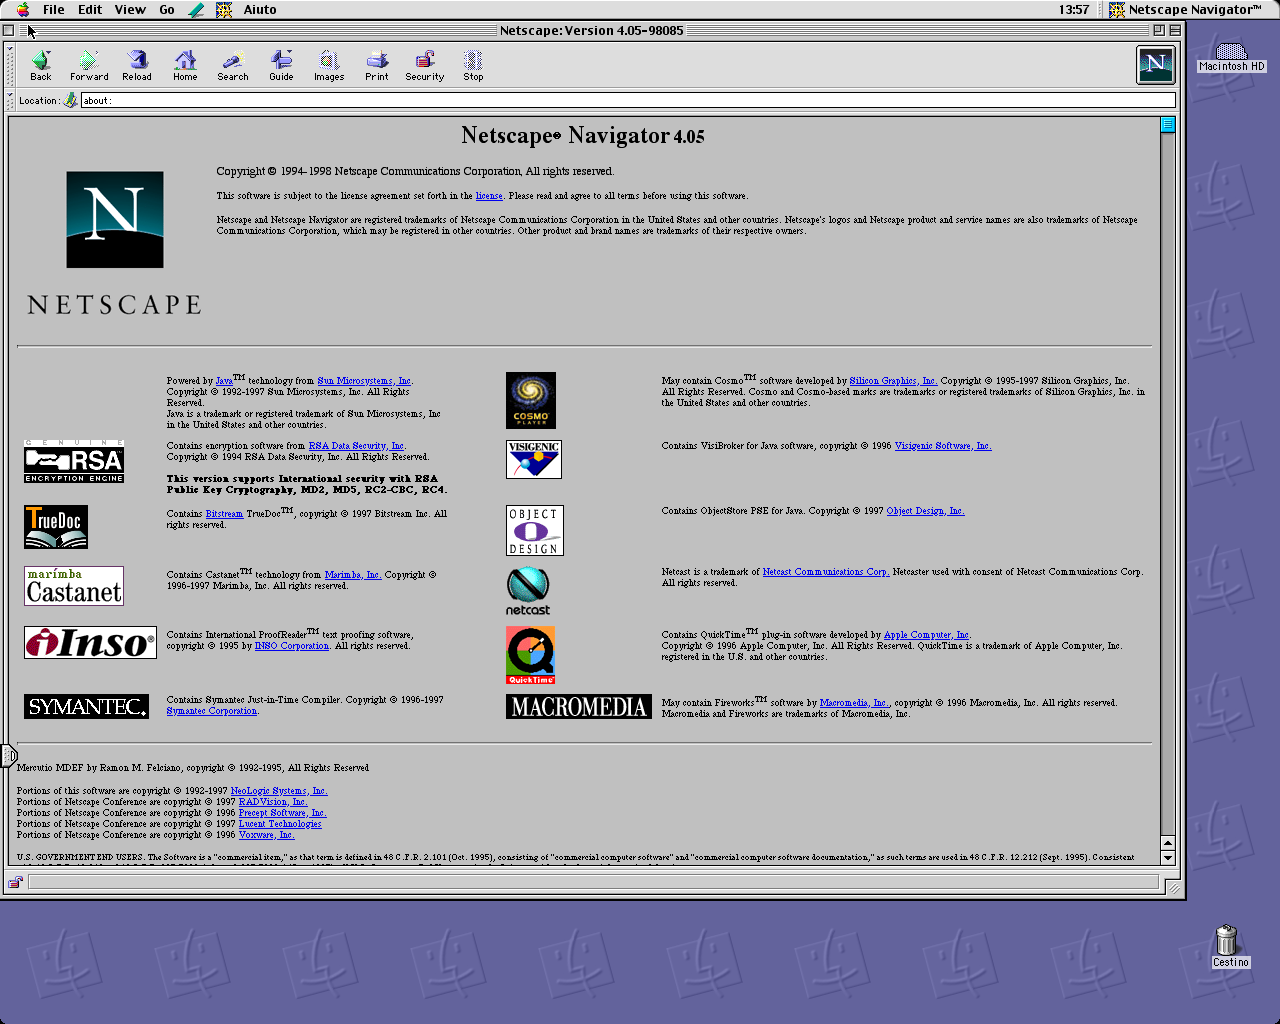Viewport: 1280px width, 1024px height.
Task: Open the Lucent Technologies link
Action: pyautogui.click(x=280, y=824)
